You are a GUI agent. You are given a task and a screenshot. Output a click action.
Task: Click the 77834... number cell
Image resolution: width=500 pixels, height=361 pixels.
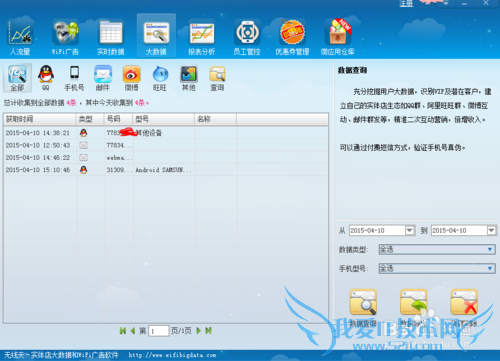coord(119,145)
